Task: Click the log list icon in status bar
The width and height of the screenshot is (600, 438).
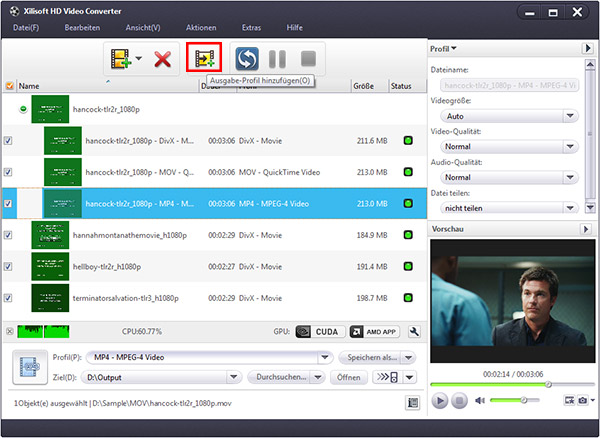Action: 412,403
